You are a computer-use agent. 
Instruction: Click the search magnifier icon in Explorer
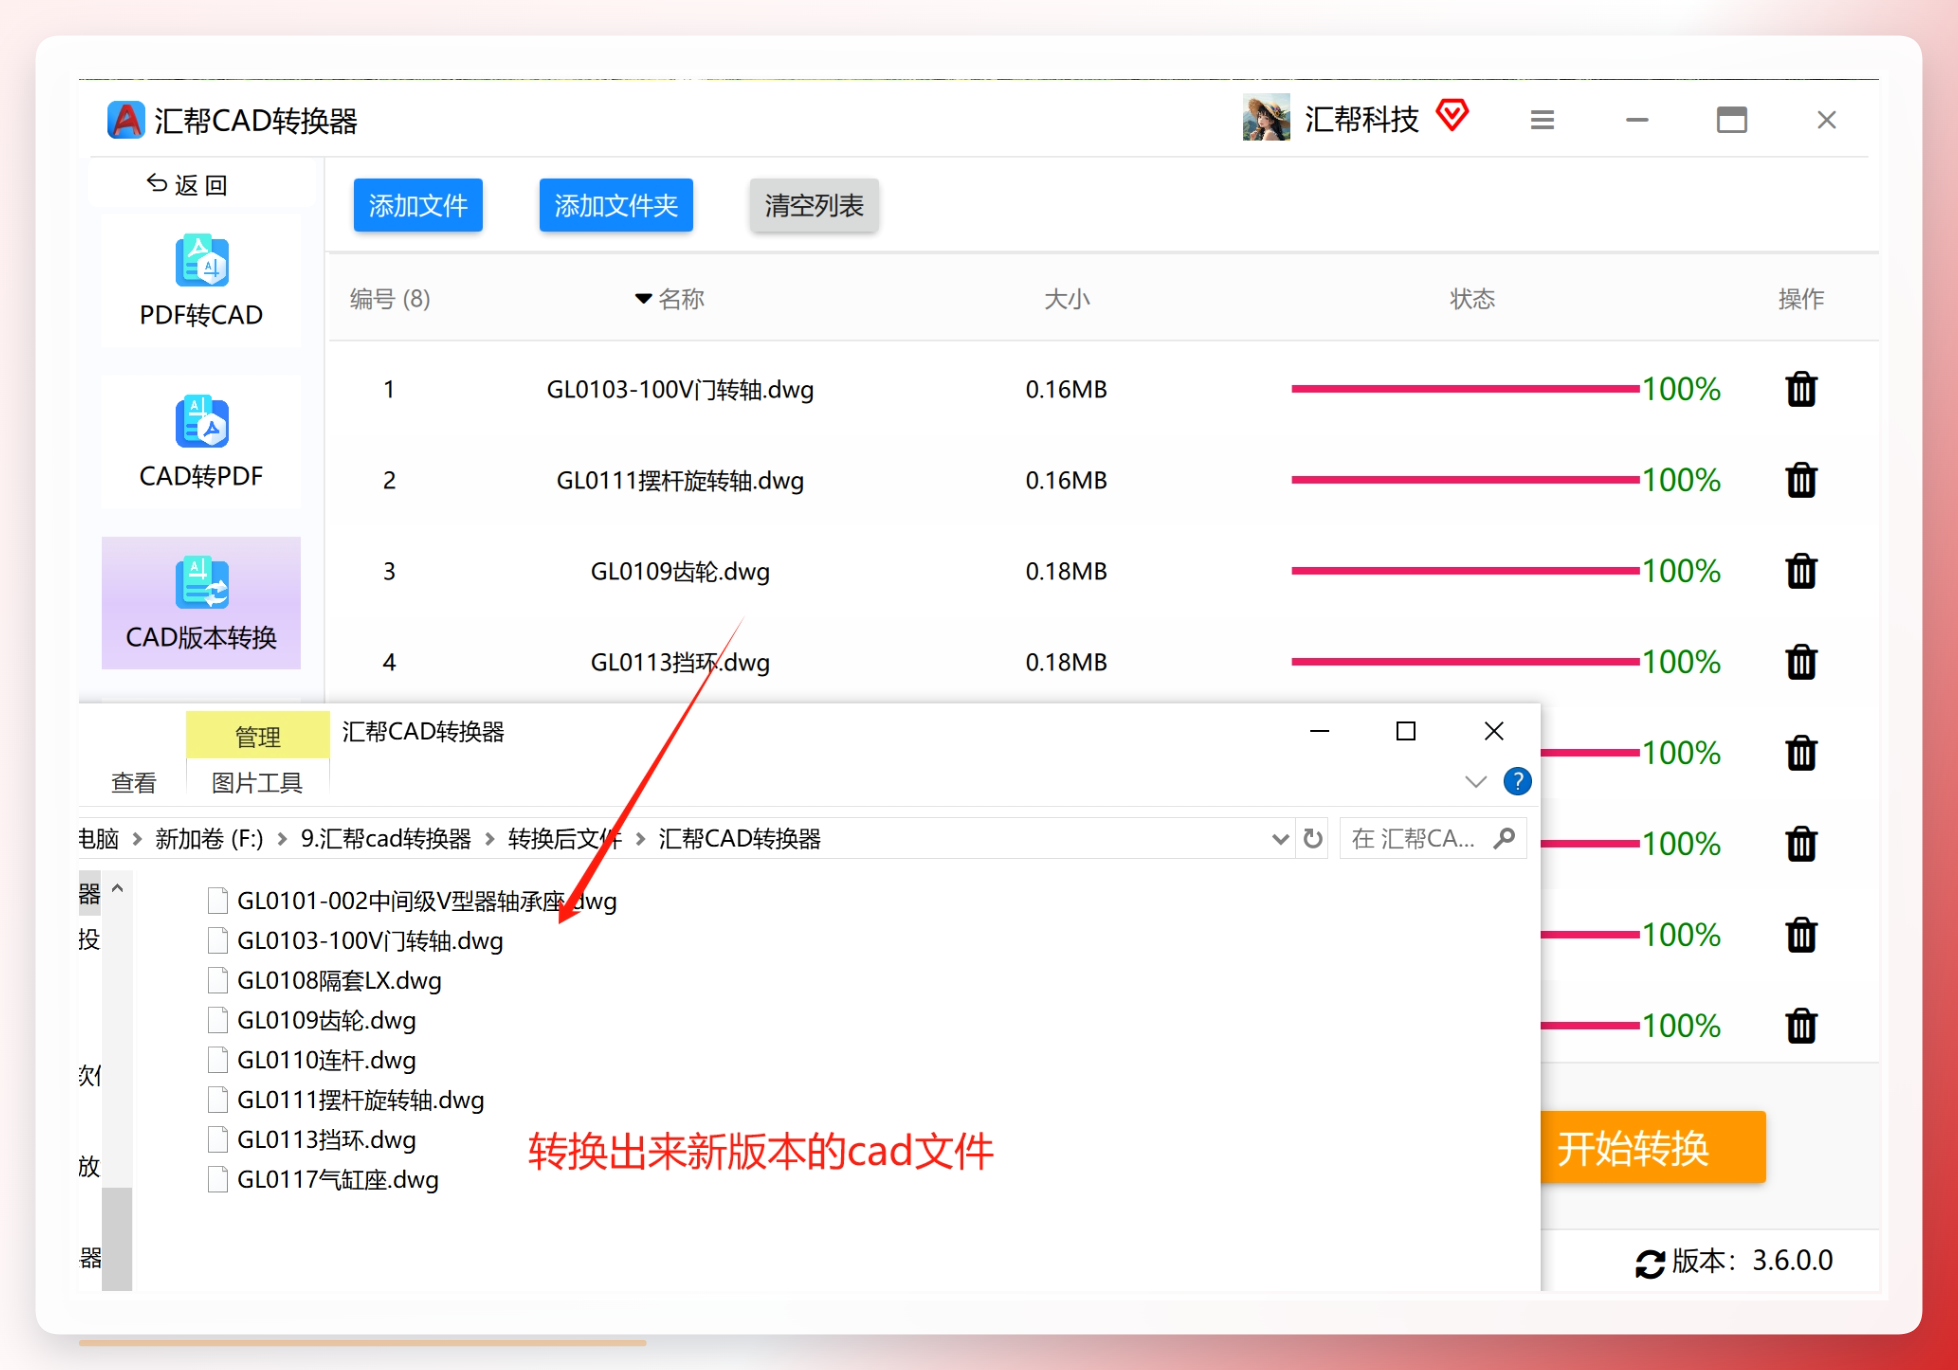click(x=1504, y=838)
